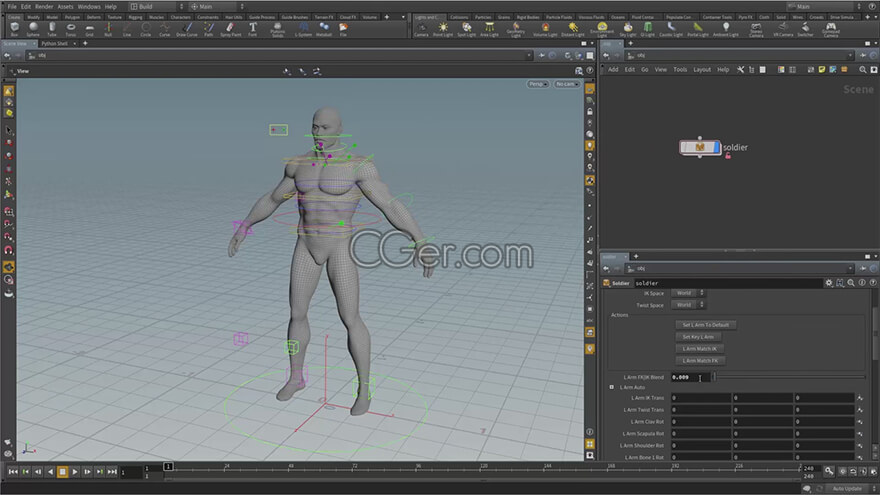Viewport: 880px width, 495px height.
Task: Jump to first frame on timeline
Action: [13, 472]
